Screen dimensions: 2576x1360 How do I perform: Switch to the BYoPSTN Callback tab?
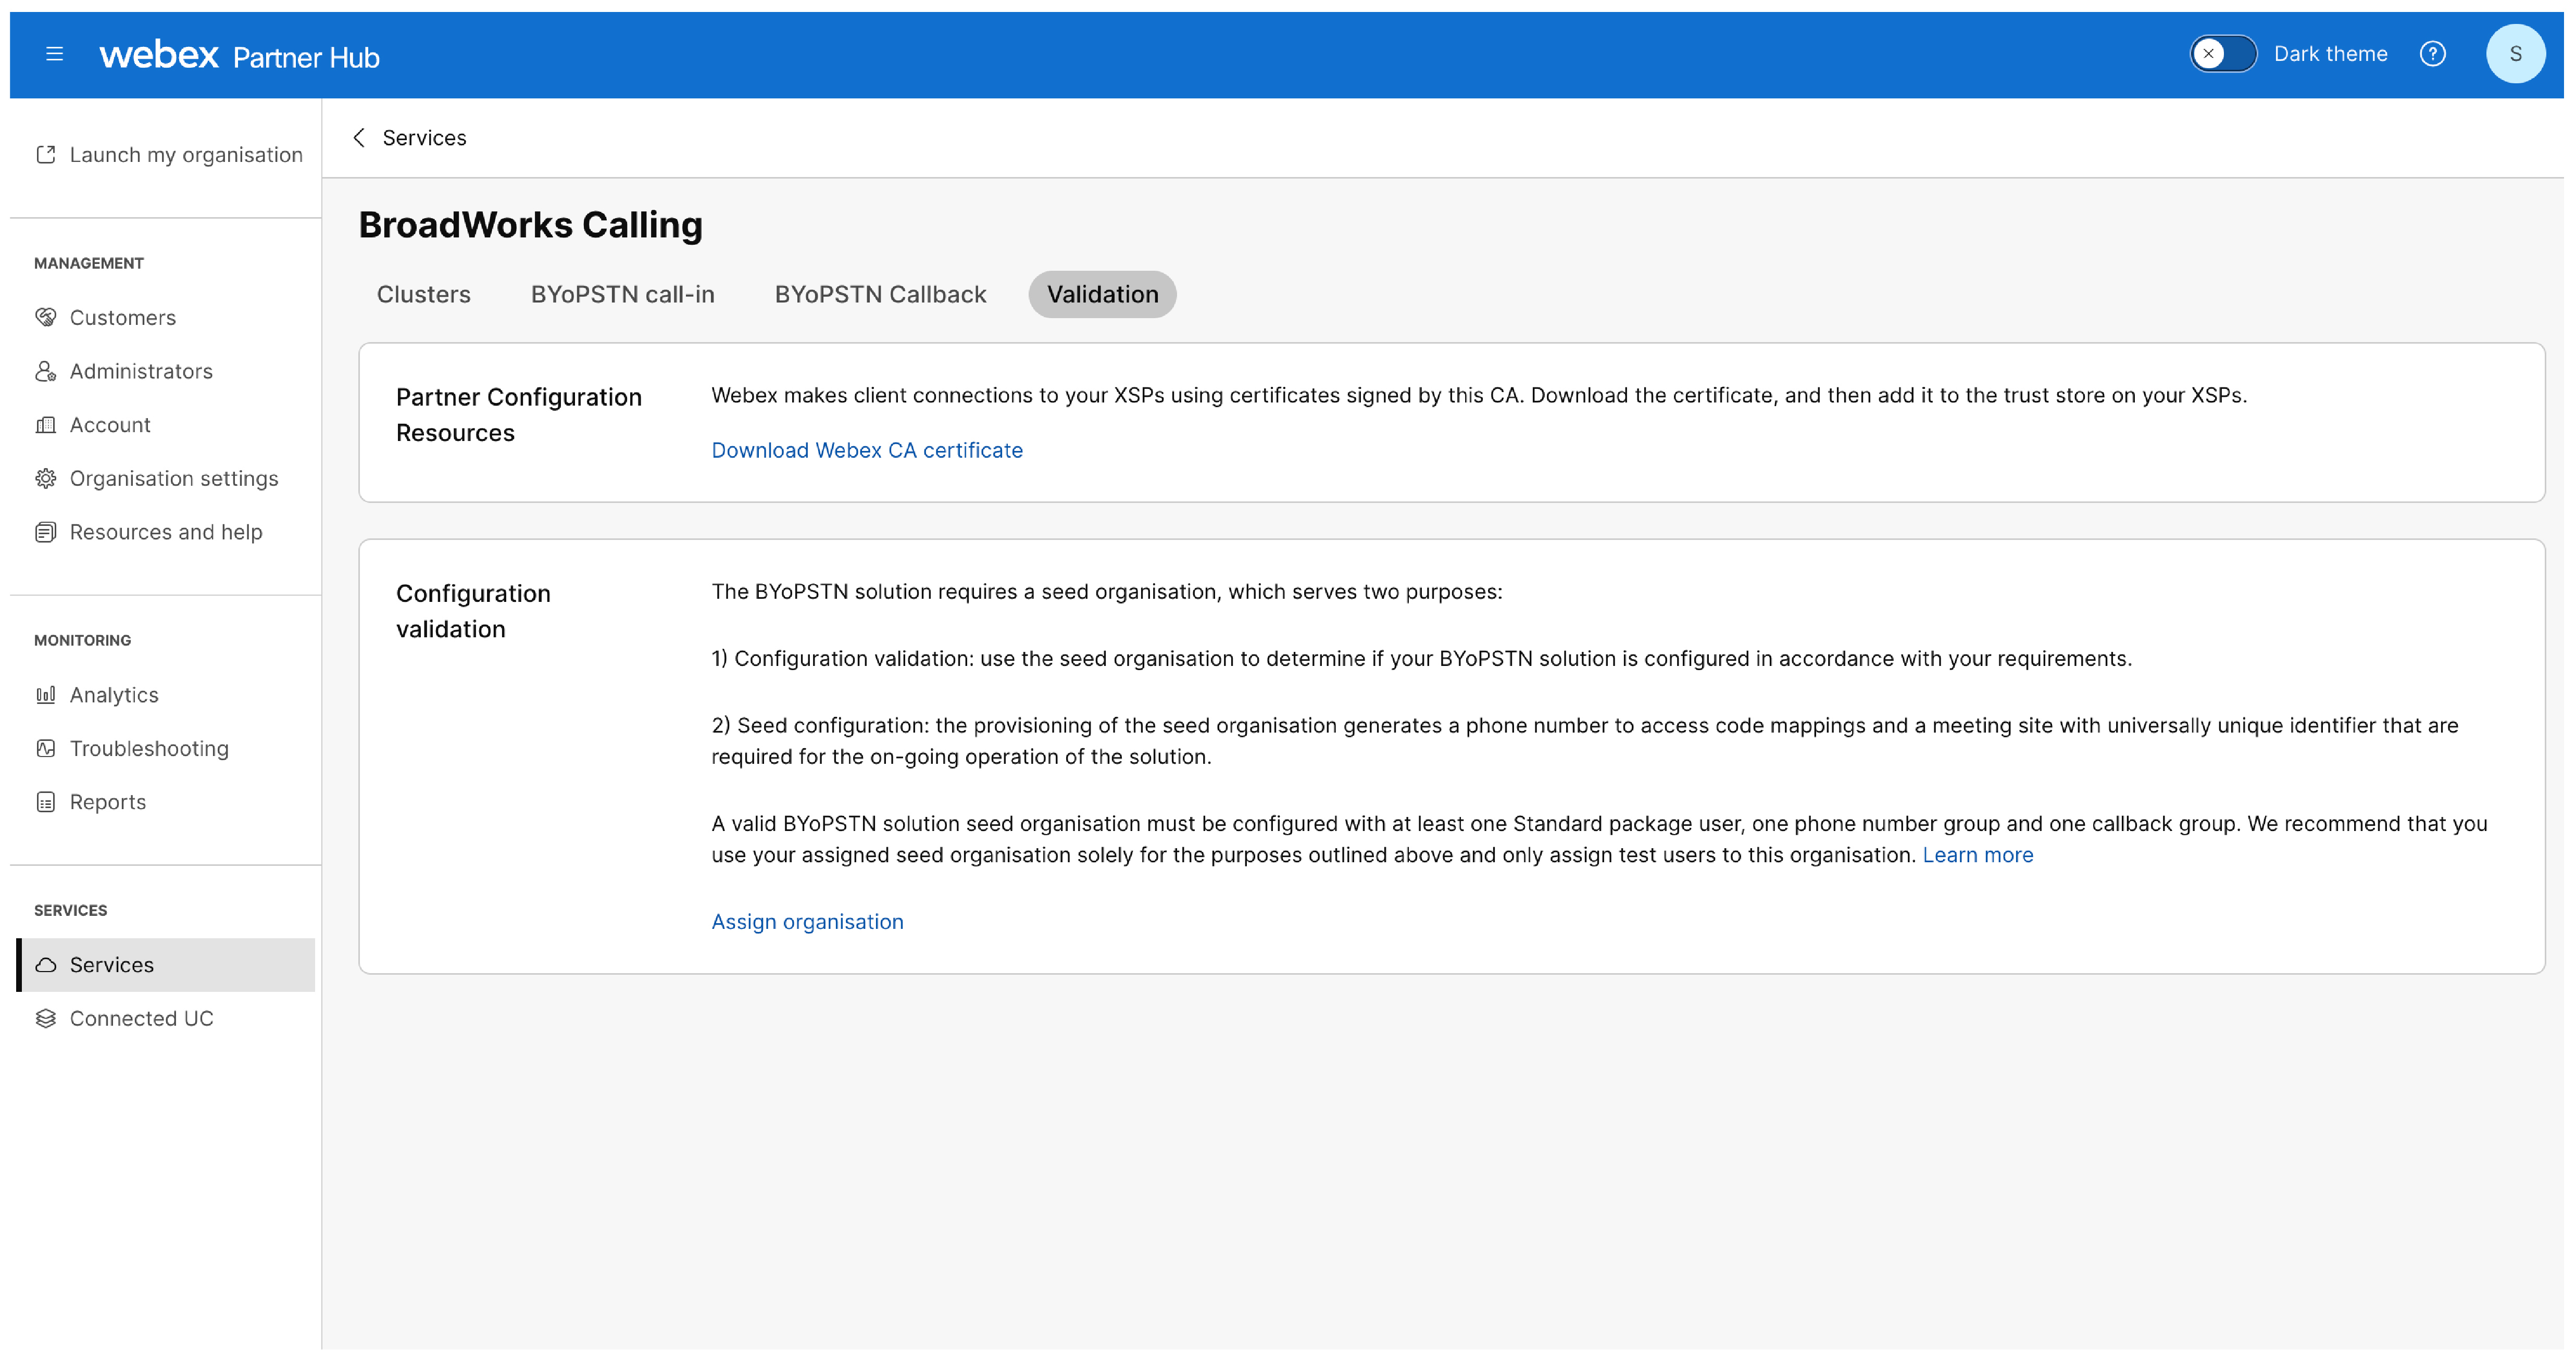pyautogui.click(x=880, y=295)
